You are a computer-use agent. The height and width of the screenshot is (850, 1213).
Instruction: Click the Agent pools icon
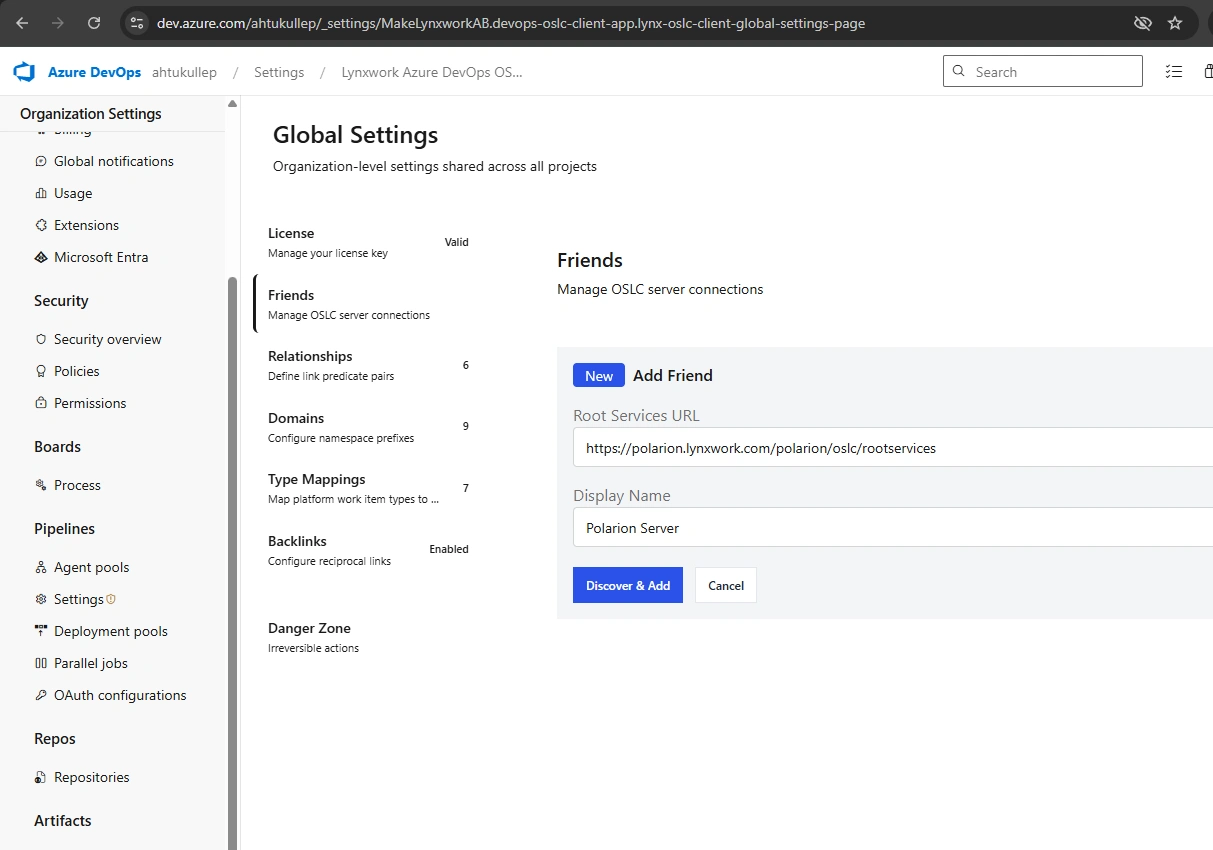tap(41, 567)
